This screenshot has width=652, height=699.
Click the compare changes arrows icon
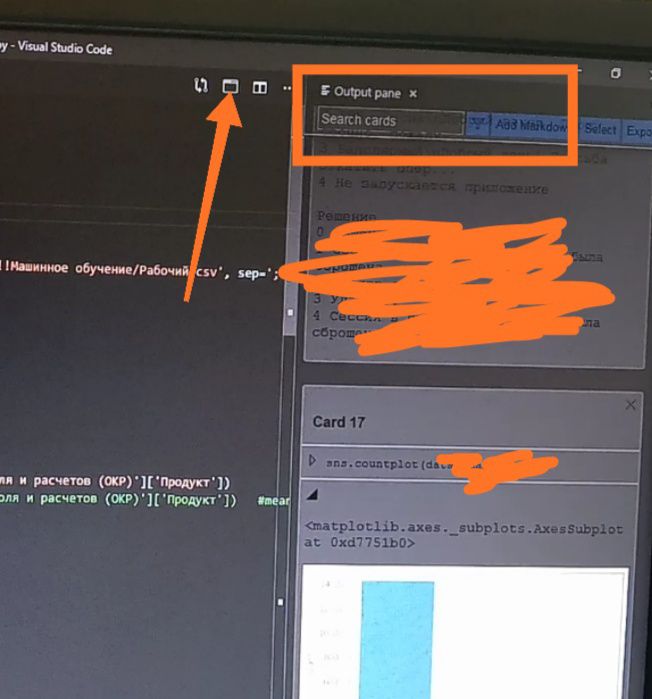pos(201,85)
